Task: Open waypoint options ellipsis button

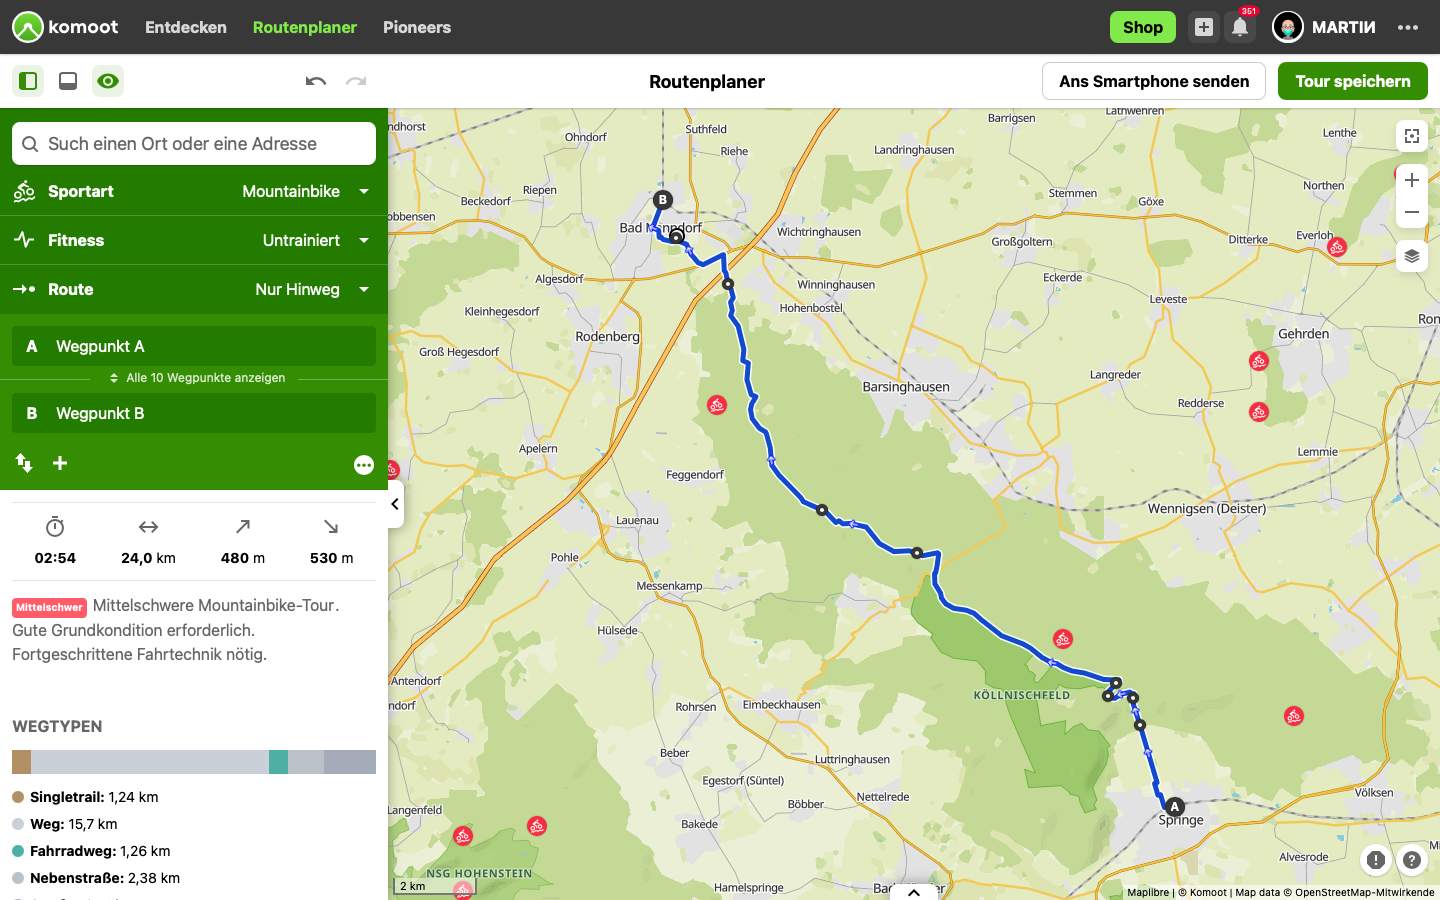Action: coord(364,465)
